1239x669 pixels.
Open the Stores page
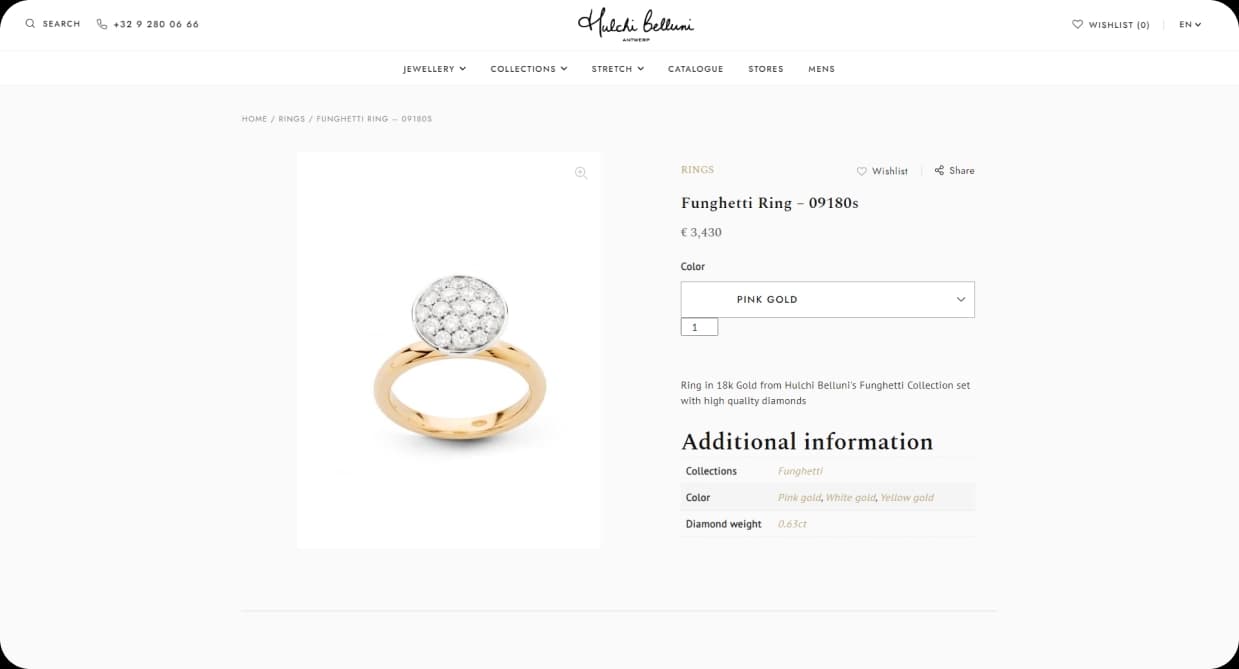765,69
